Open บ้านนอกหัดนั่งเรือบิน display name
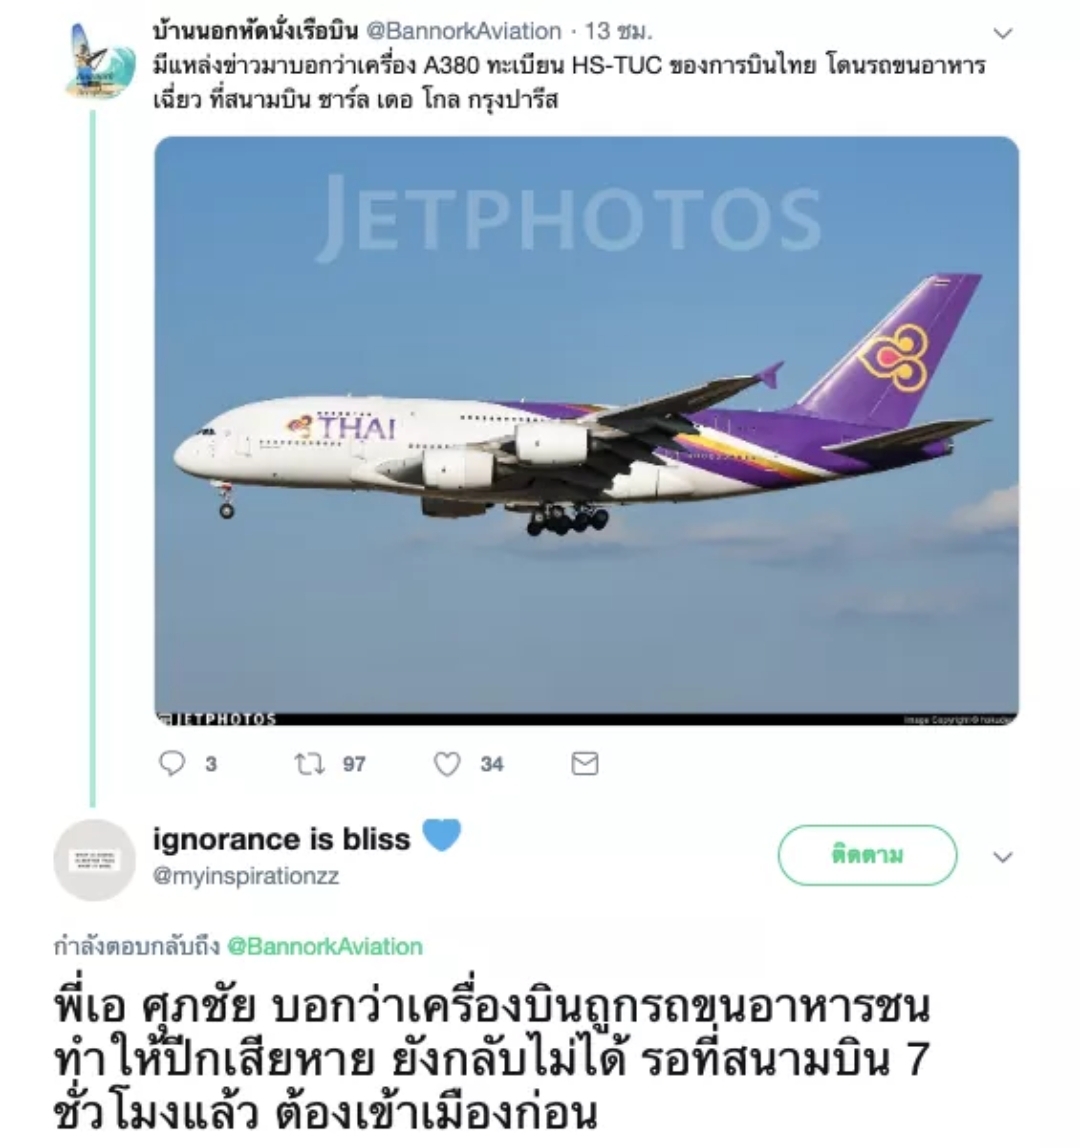 coord(255,31)
